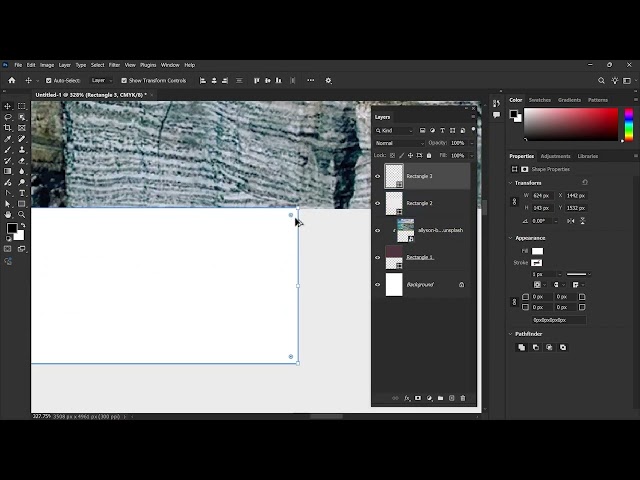
Task: Click the Untitled-1 document tab
Action: [91, 95]
